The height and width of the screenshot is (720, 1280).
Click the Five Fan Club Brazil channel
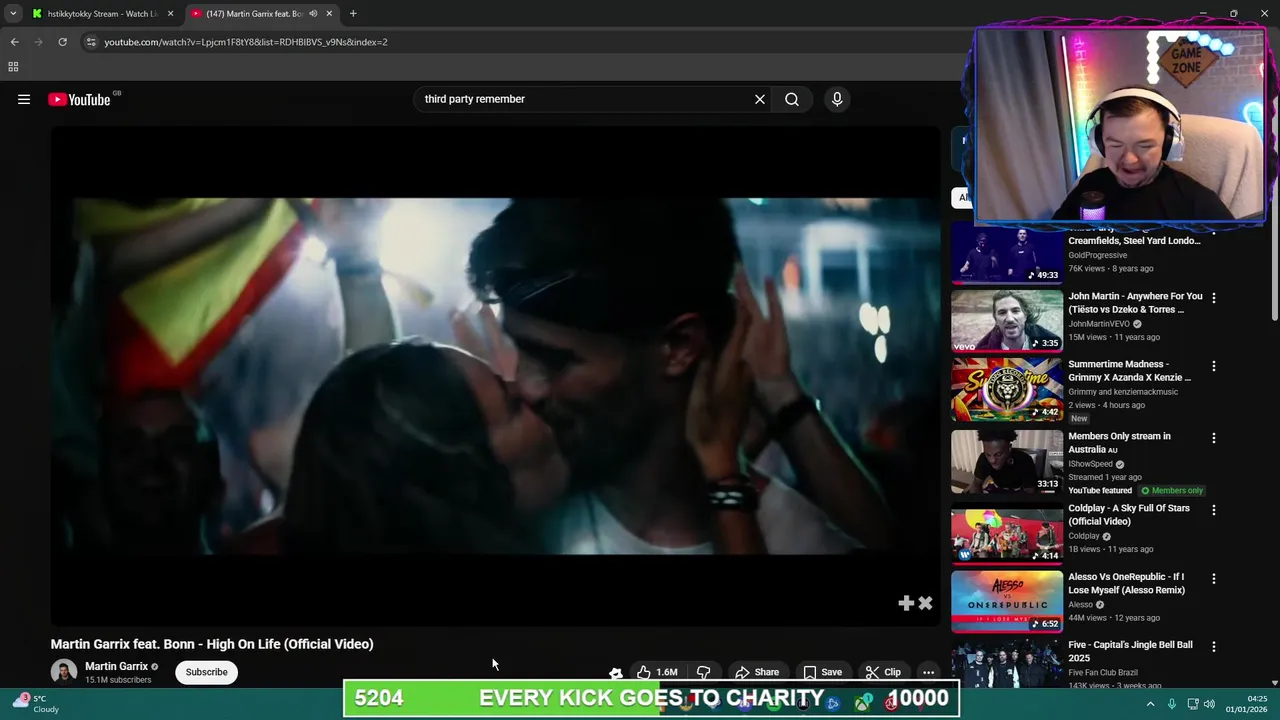point(1110,673)
